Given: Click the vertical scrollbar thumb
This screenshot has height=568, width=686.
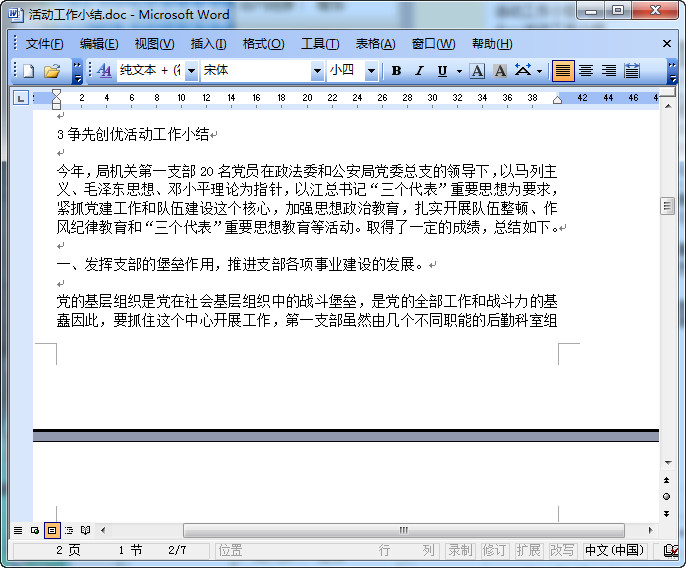Looking at the screenshot, I should click(x=667, y=206).
